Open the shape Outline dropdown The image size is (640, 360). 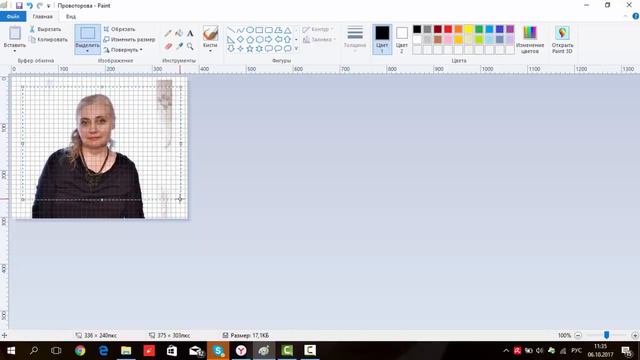pyautogui.click(x=318, y=29)
